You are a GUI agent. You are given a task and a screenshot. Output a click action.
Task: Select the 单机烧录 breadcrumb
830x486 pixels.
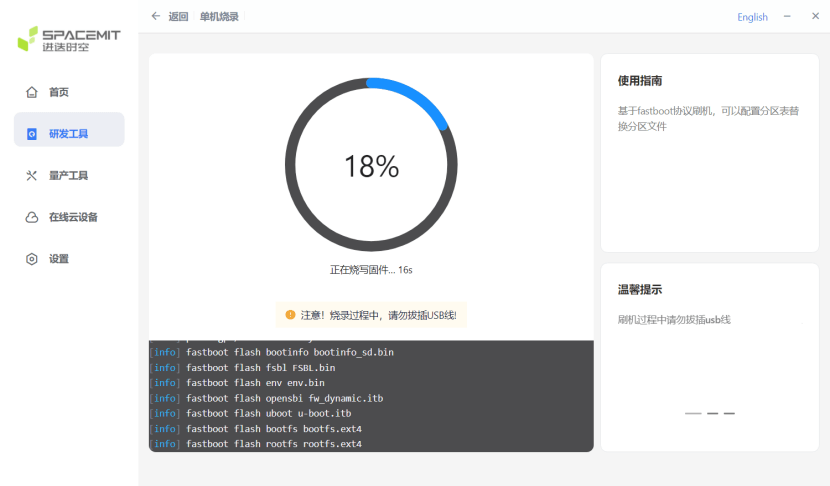click(x=219, y=17)
